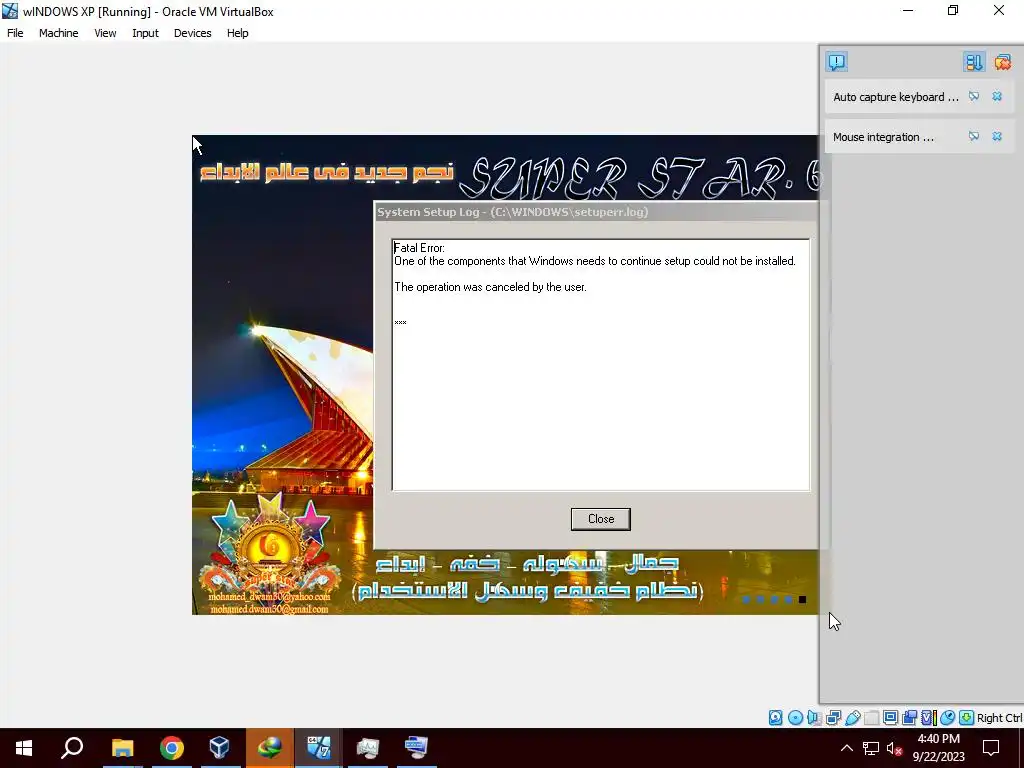The height and width of the screenshot is (768, 1024).
Task: Open the notification center toggle icon
Action: (837, 62)
